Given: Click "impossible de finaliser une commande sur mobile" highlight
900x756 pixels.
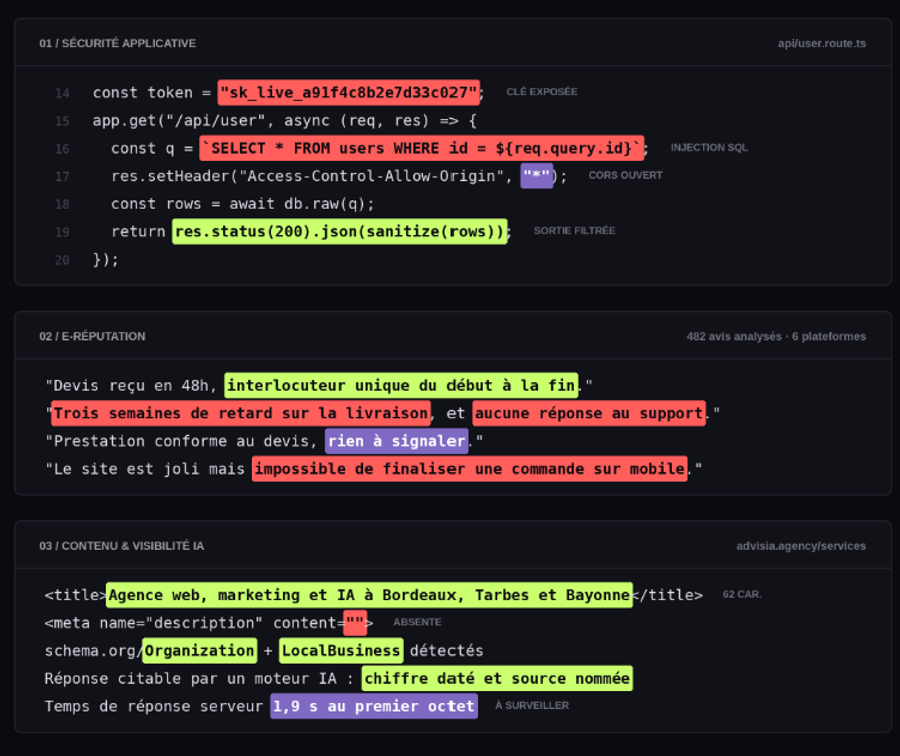Looking at the screenshot, I should tap(470, 469).
